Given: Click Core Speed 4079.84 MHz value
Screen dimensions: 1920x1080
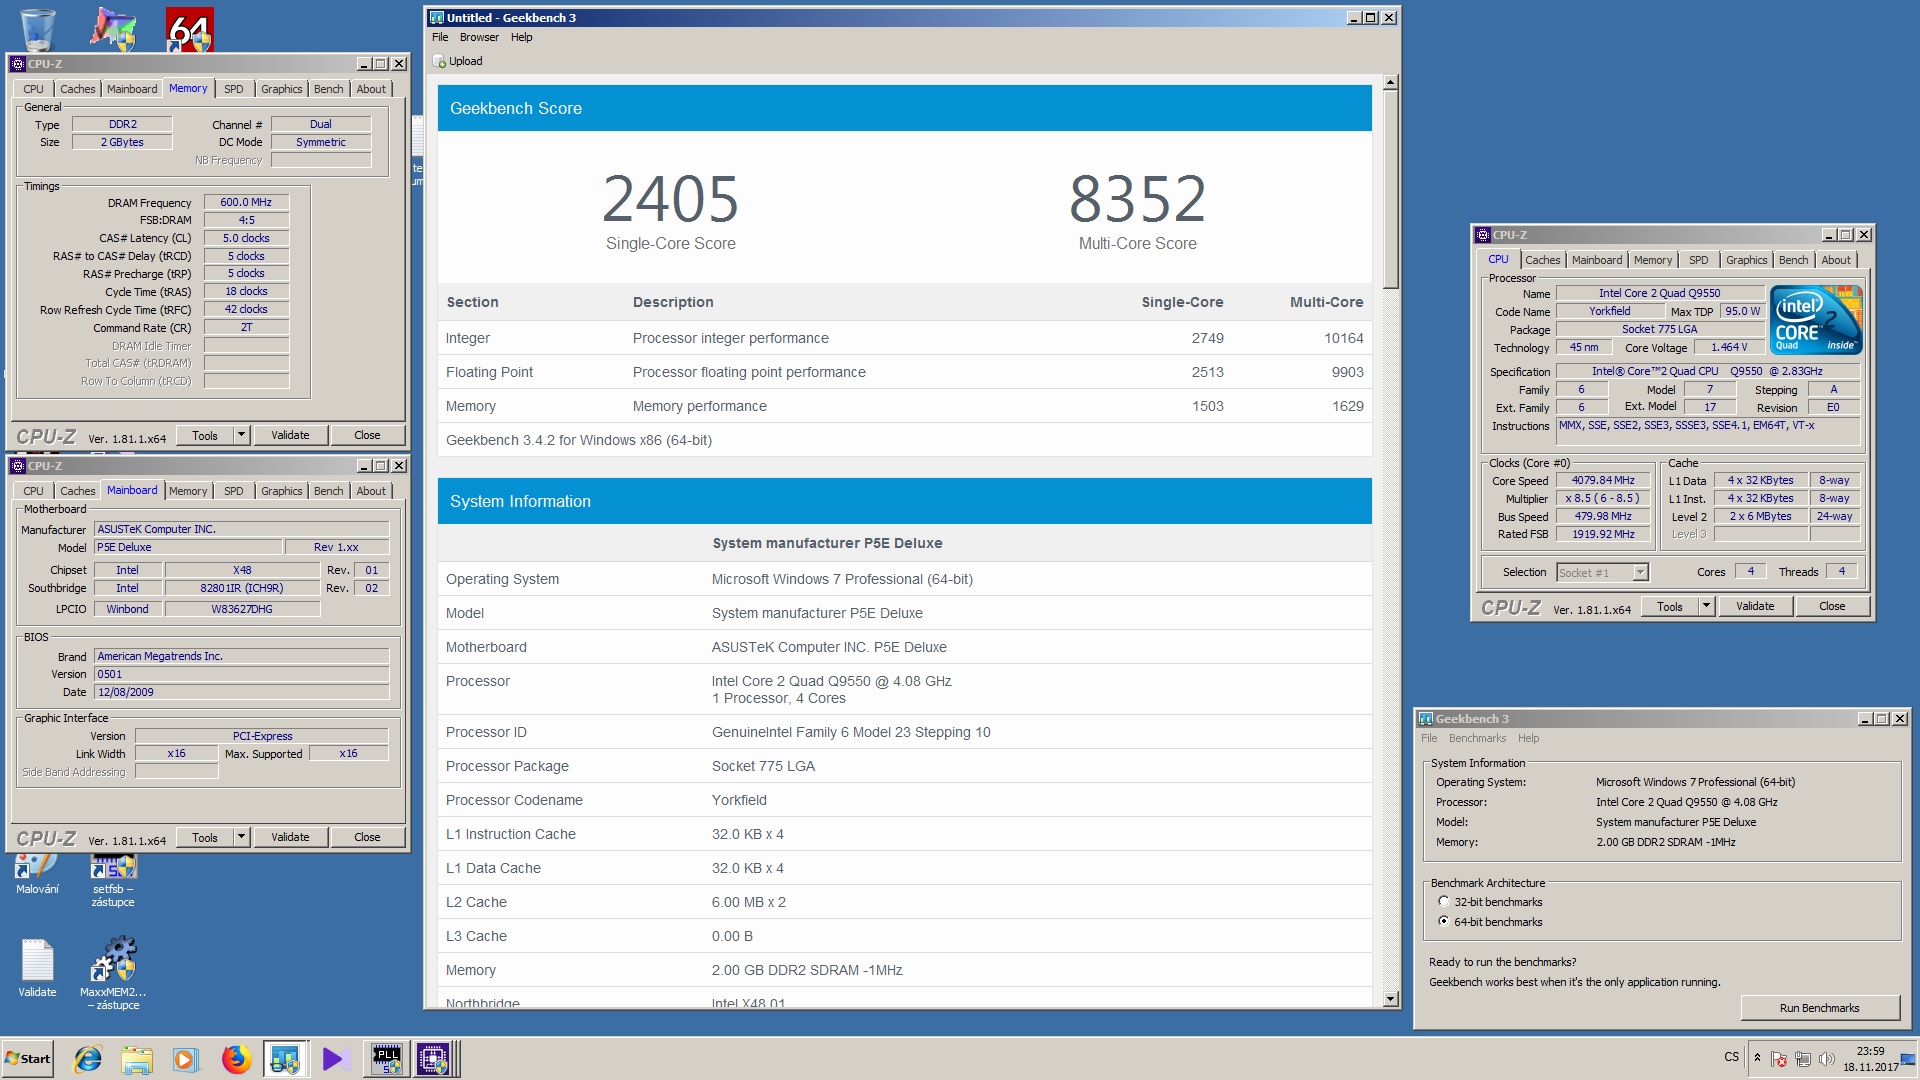Looking at the screenshot, I should point(1603,481).
